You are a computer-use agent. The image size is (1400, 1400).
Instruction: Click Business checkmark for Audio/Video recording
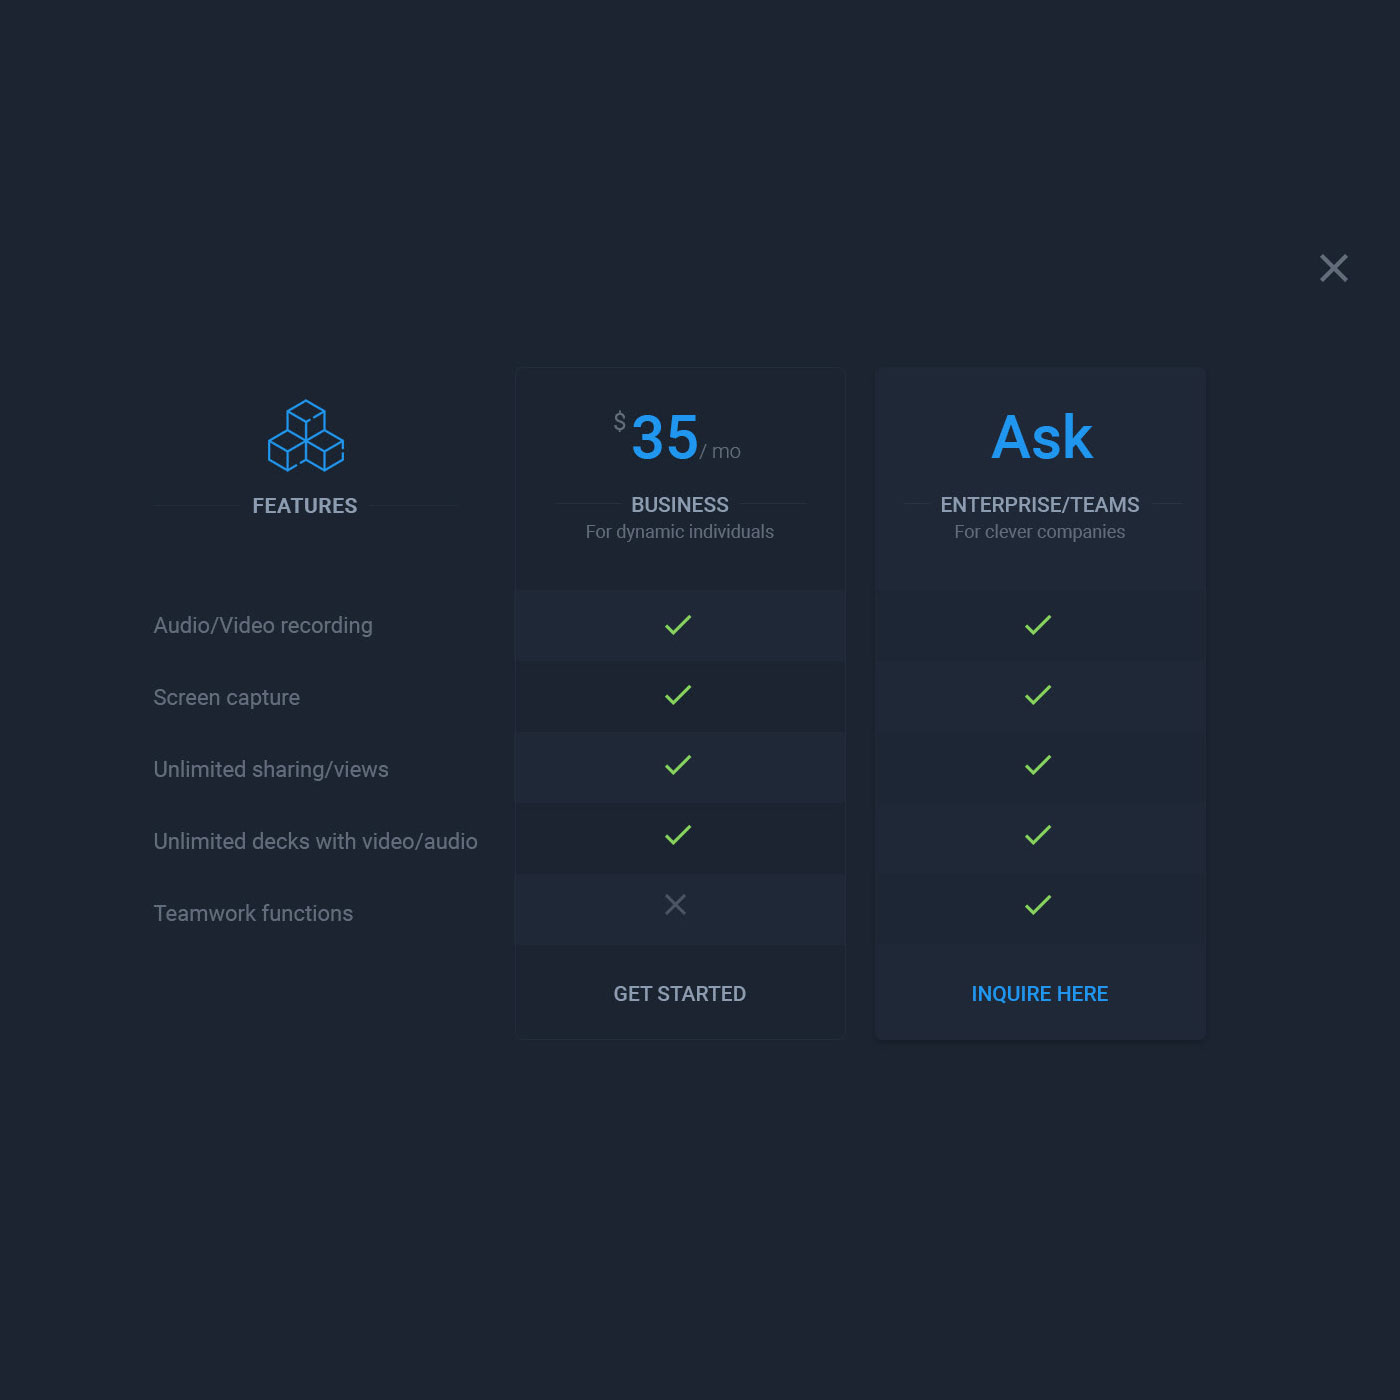[678, 625]
